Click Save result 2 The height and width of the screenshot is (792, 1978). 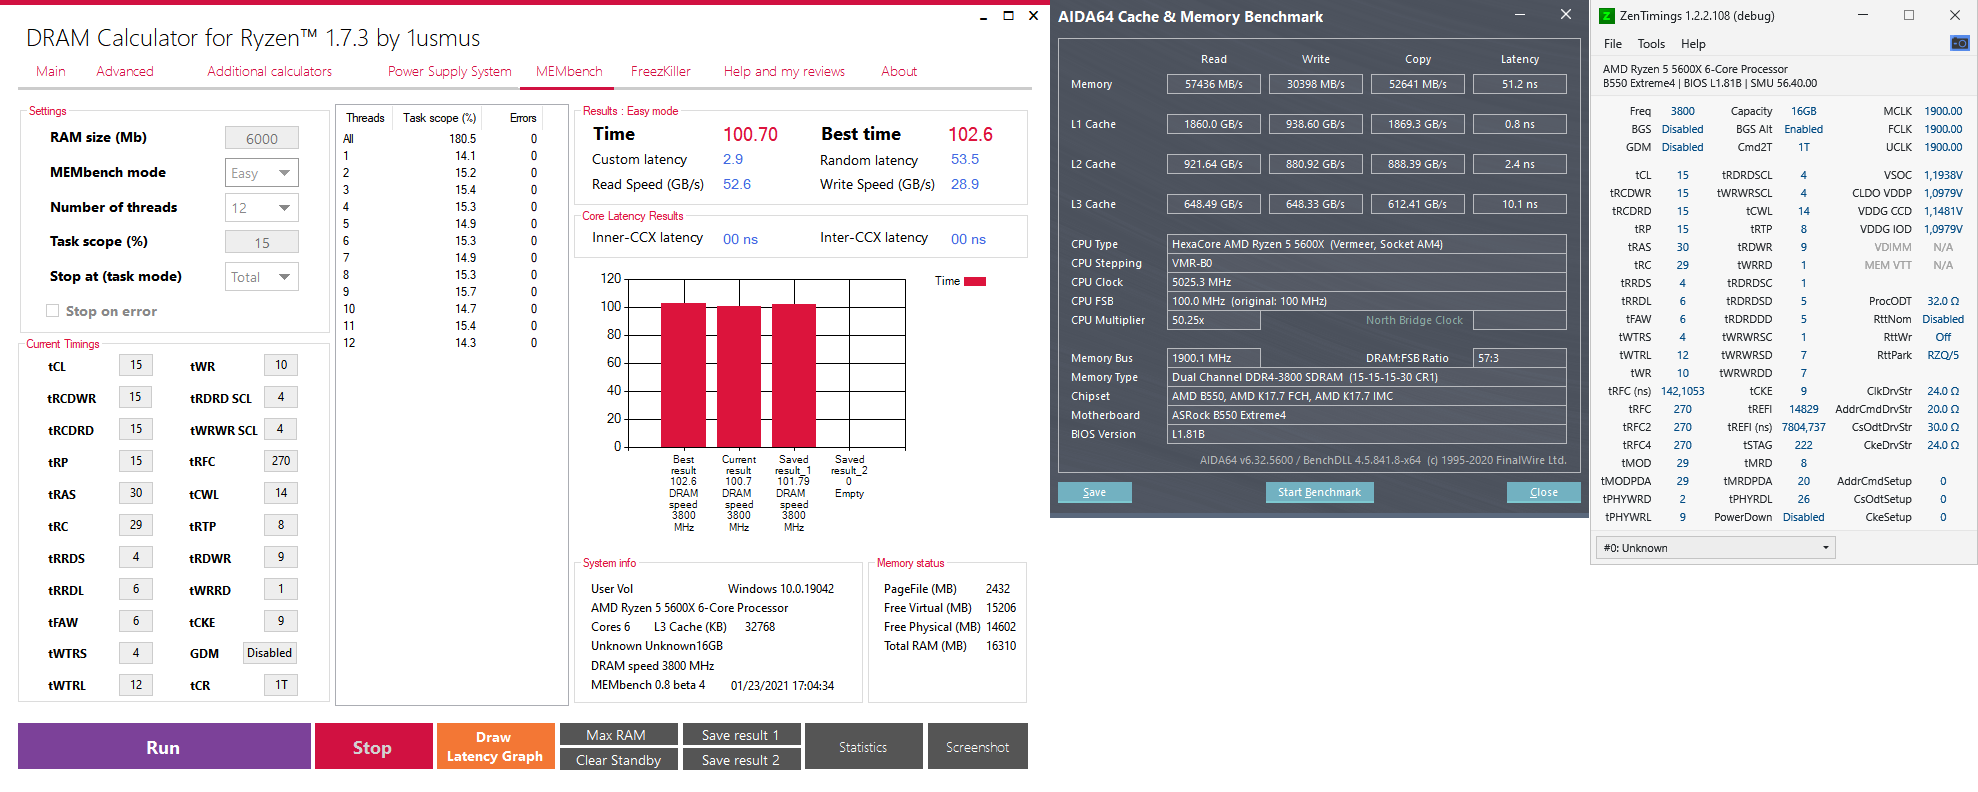pos(740,760)
